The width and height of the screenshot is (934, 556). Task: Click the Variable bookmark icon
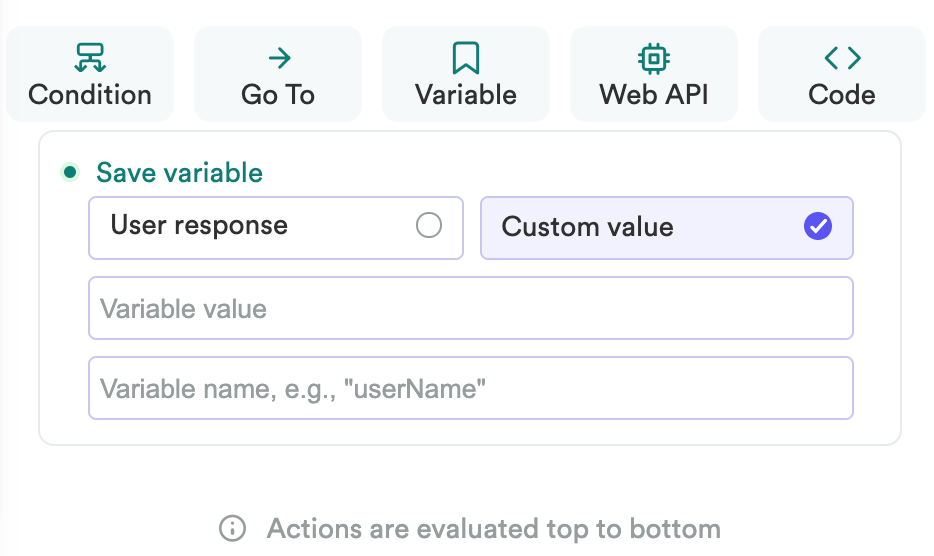(466, 58)
